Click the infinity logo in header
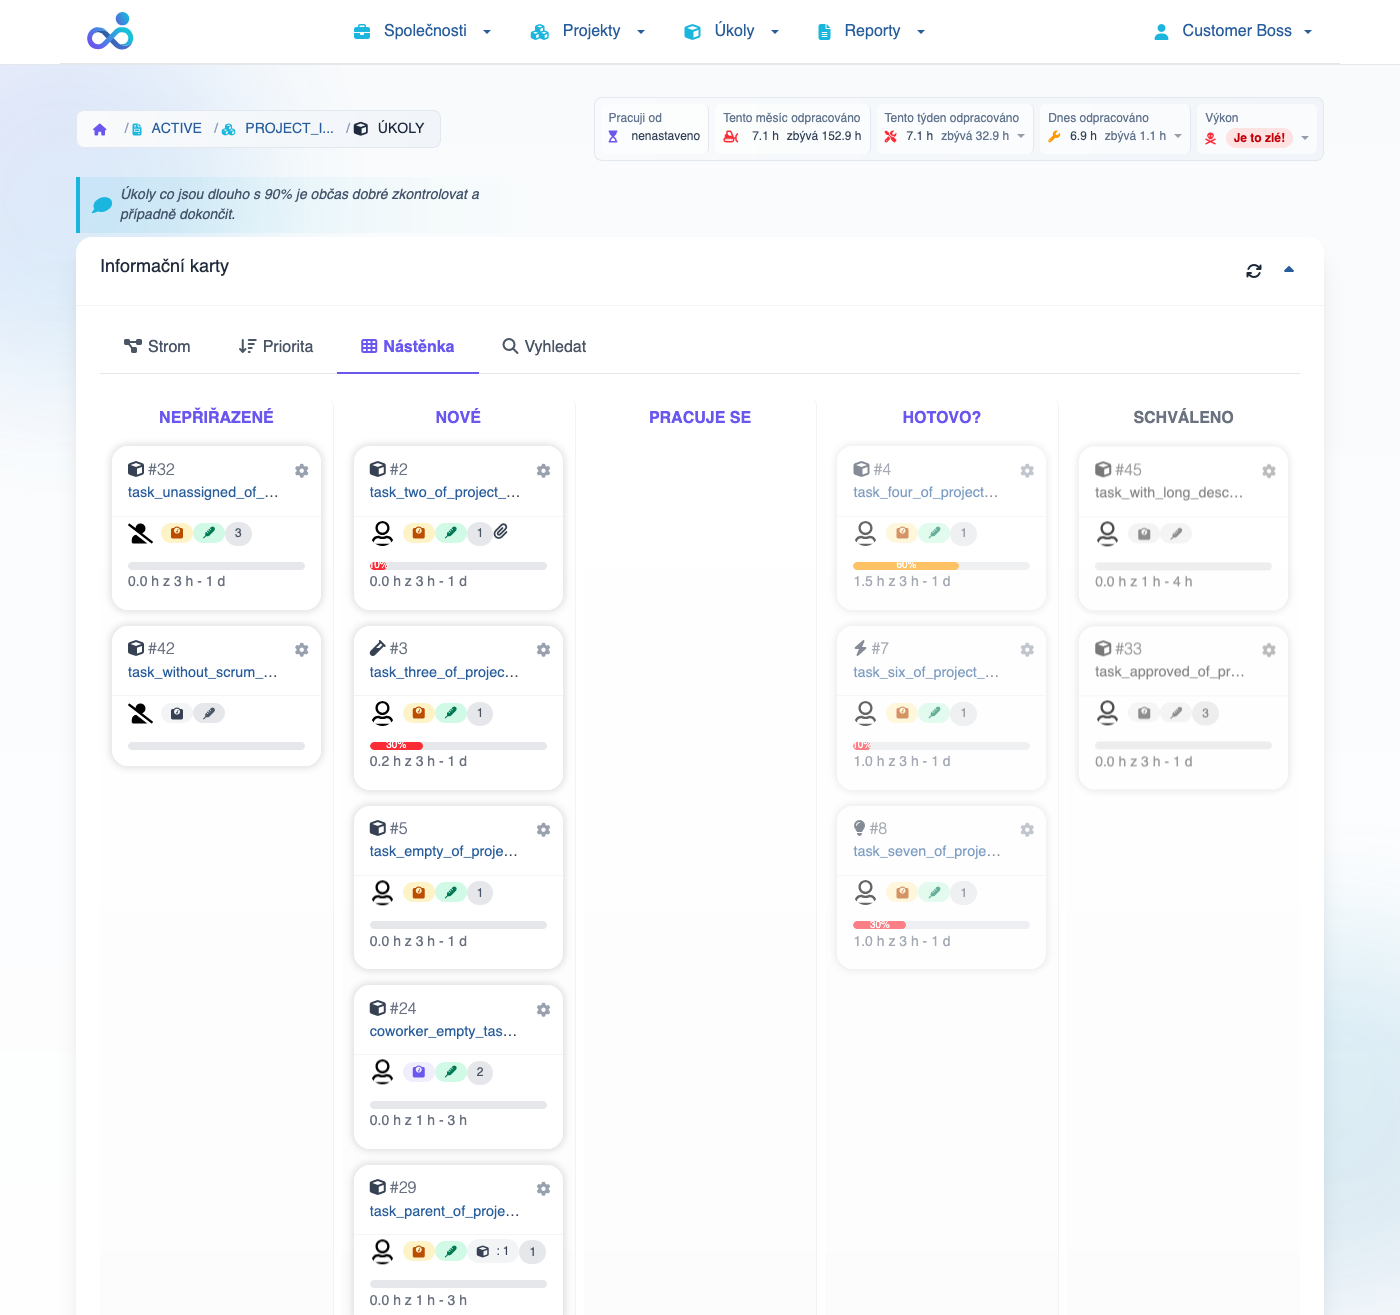 (x=110, y=32)
